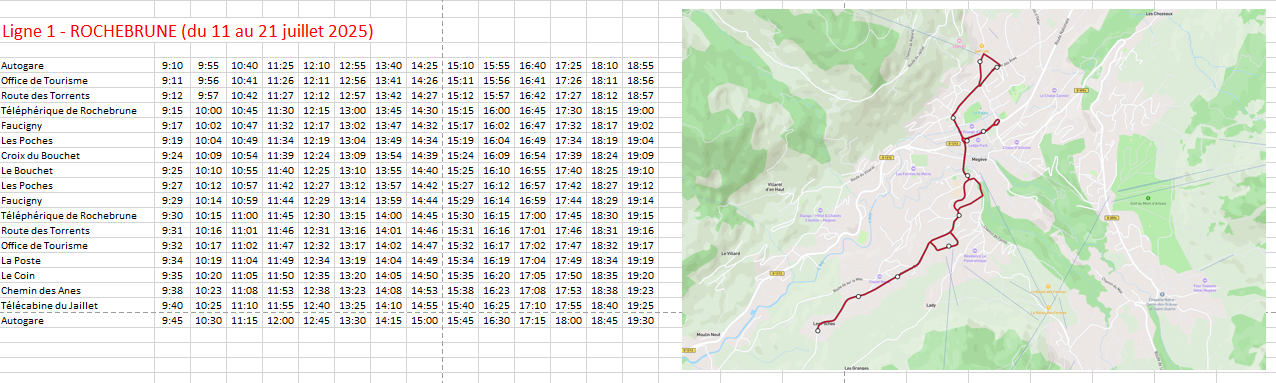The width and height of the screenshot is (1276, 383).
Task: Select the southernmost bus stop marker on route
Action: (818, 331)
